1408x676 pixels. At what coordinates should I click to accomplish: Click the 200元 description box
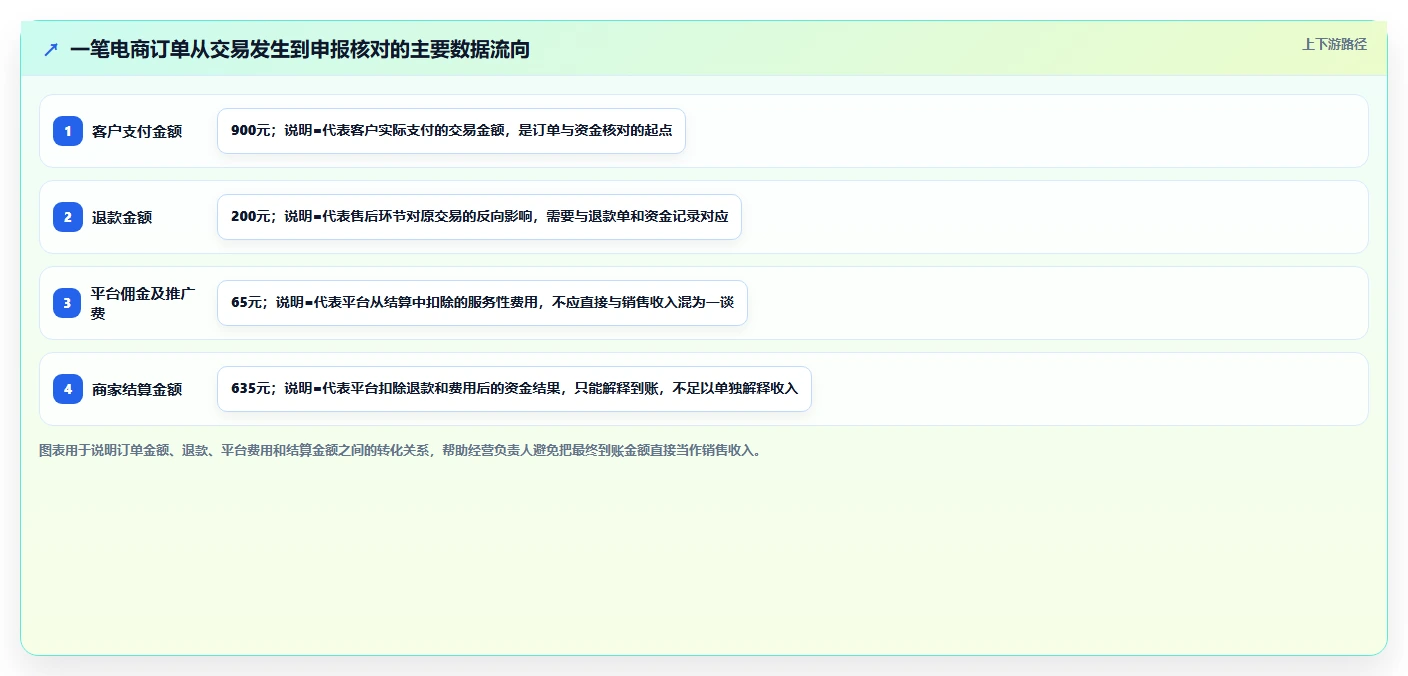(479, 217)
